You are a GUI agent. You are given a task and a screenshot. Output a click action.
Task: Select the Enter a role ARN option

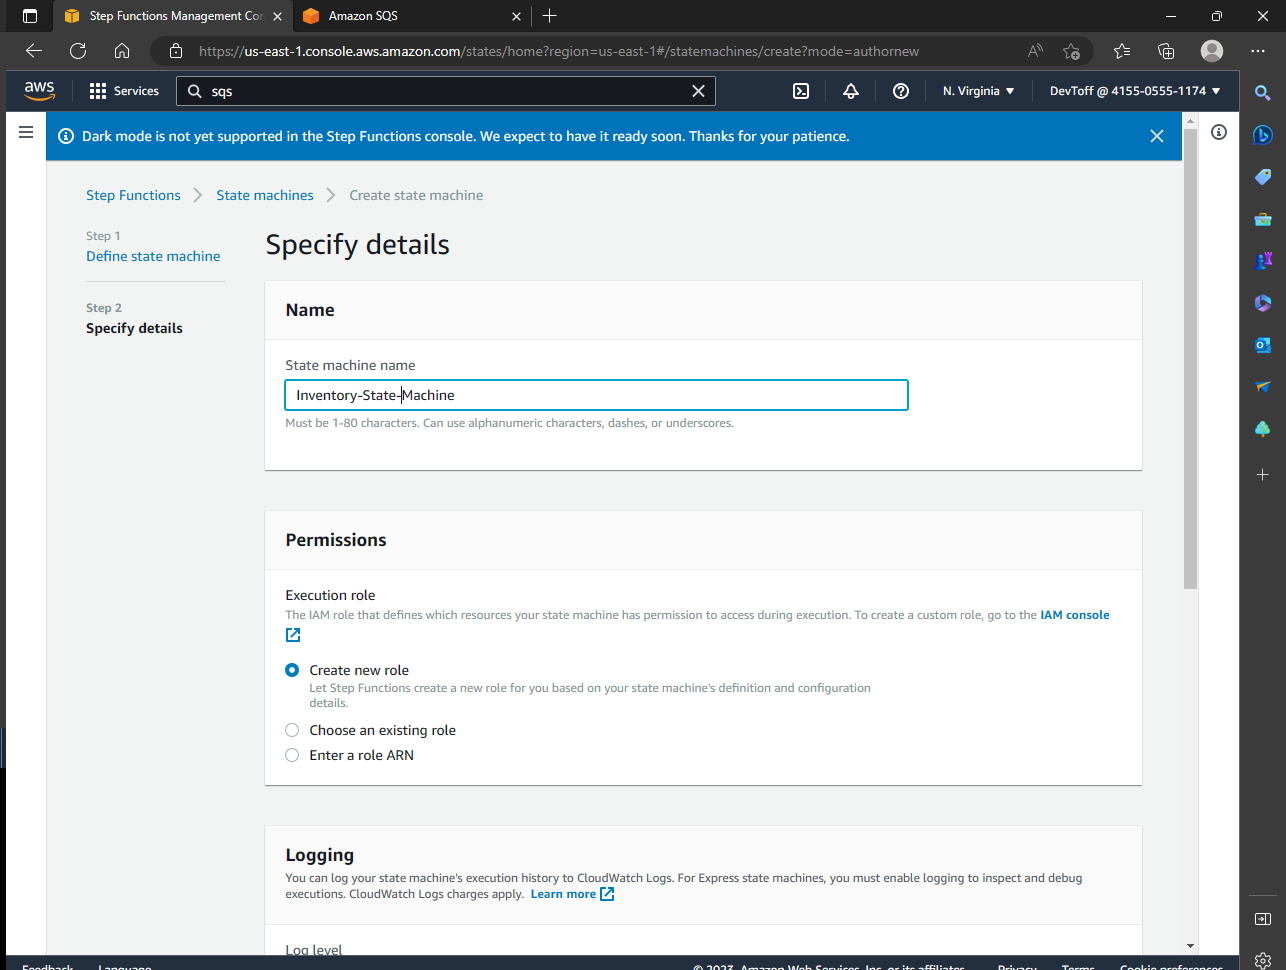(291, 755)
